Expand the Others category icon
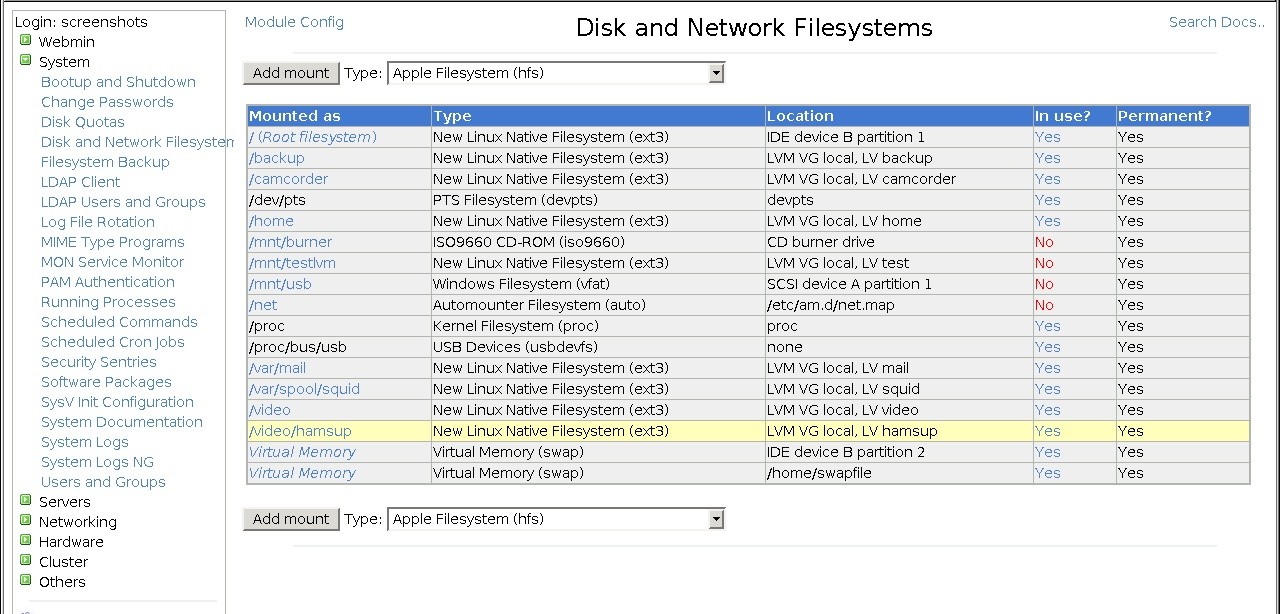Image resolution: width=1280 pixels, height=614 pixels. [26, 581]
